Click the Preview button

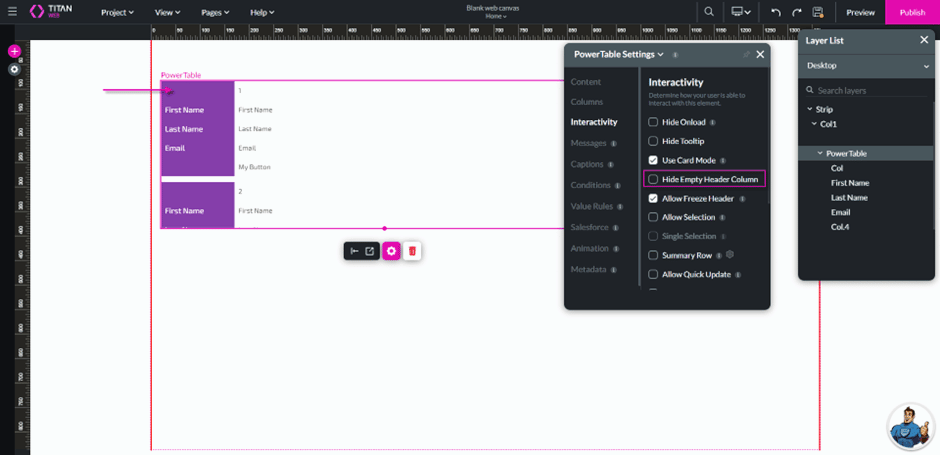click(x=860, y=12)
